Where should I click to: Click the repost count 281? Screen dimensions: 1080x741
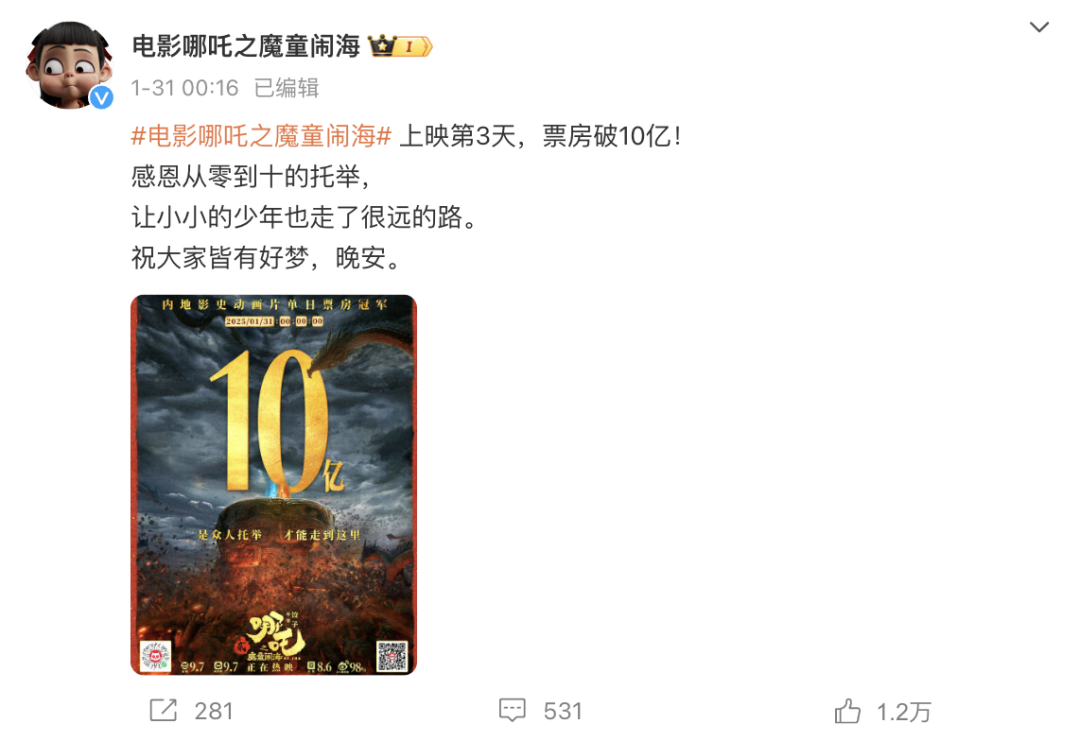214,711
